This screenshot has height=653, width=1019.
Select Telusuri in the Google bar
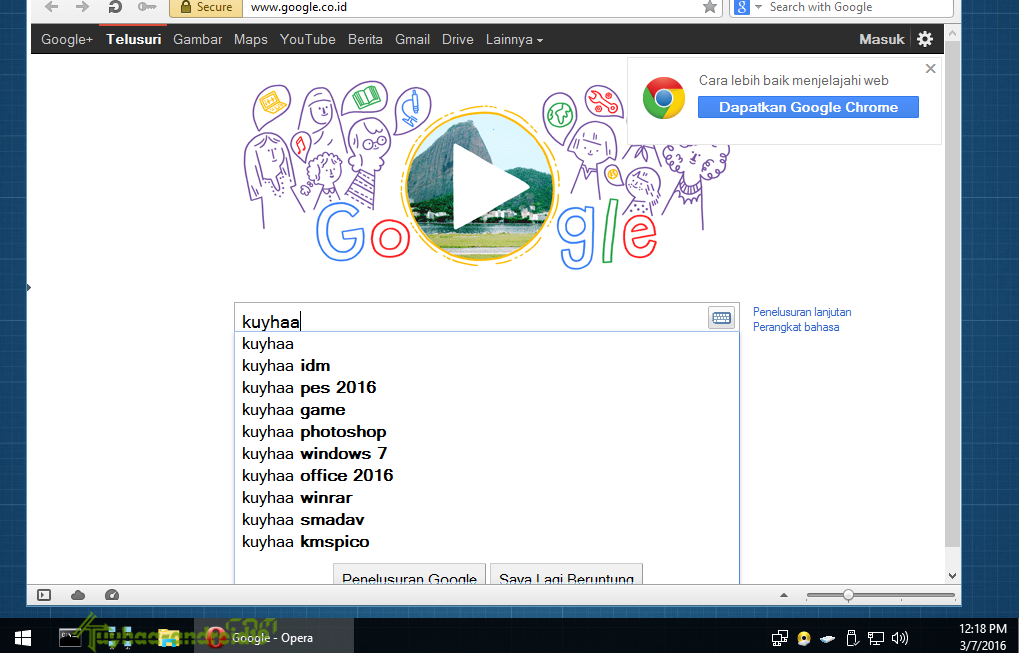click(134, 39)
